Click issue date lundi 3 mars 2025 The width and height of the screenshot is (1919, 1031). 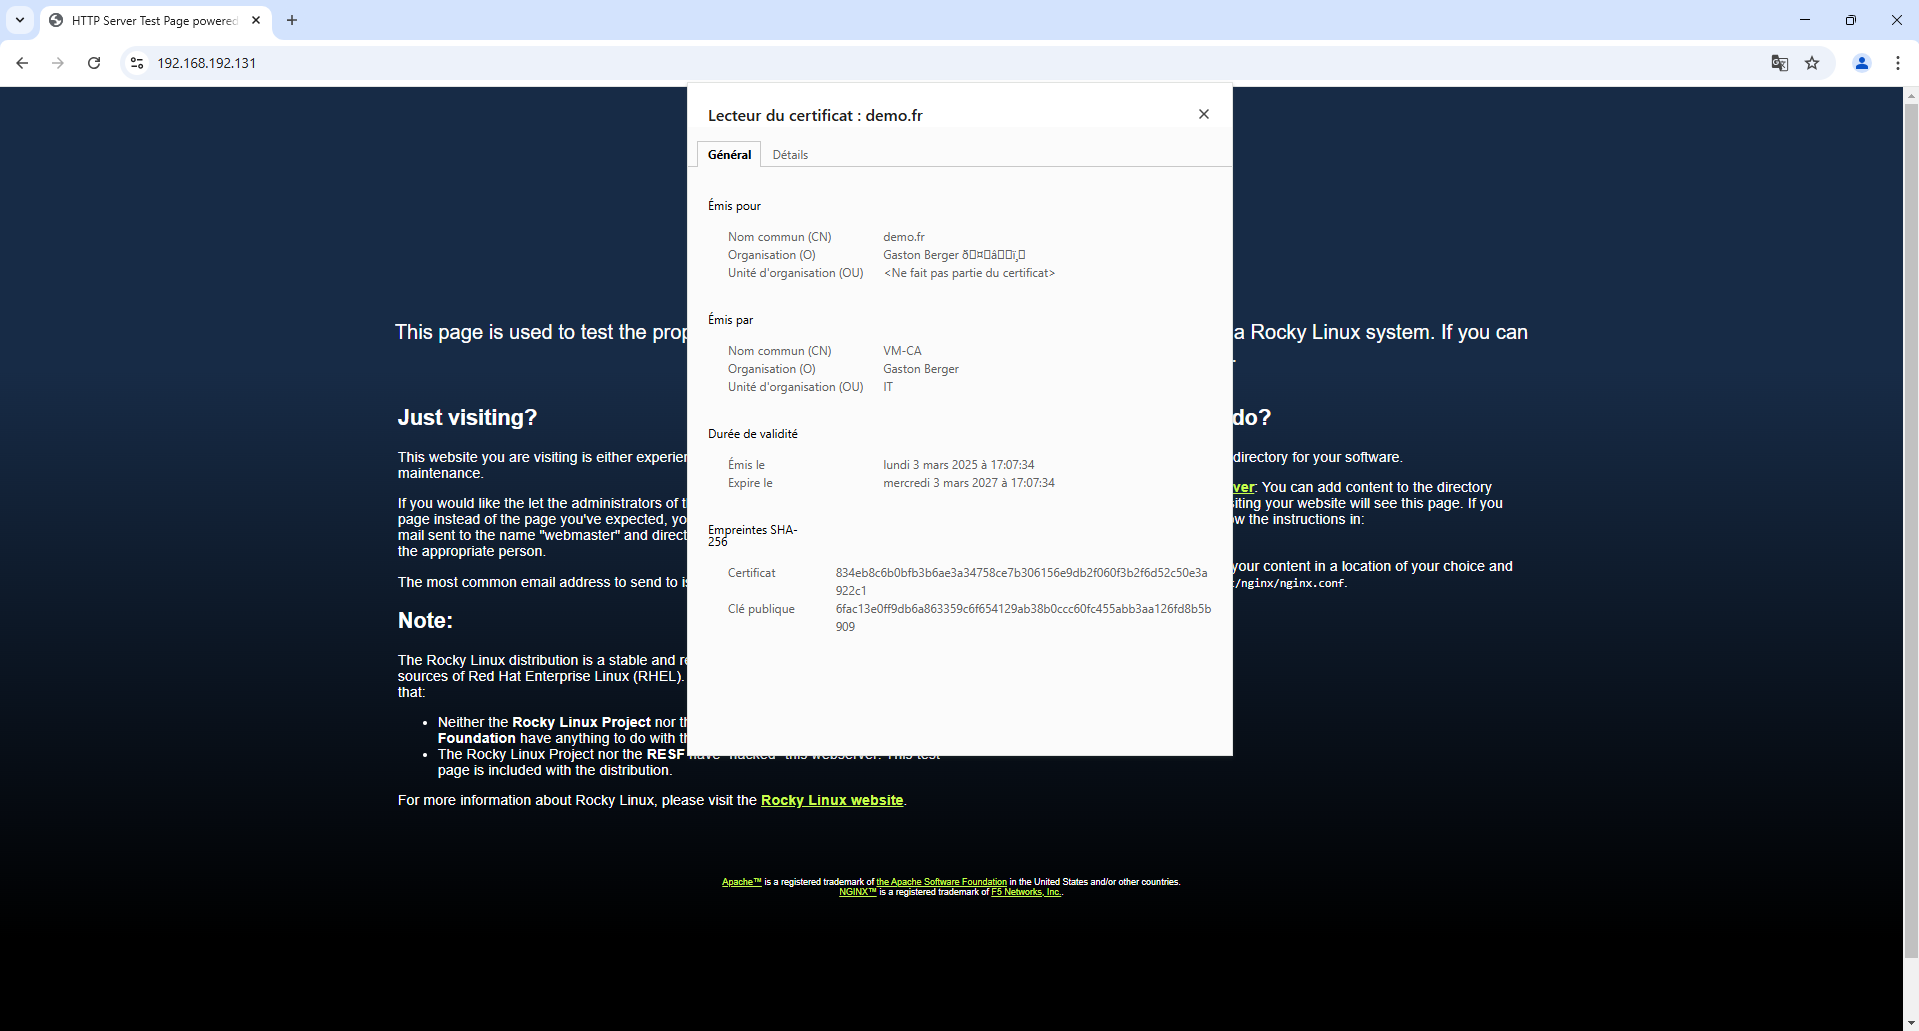958,465
